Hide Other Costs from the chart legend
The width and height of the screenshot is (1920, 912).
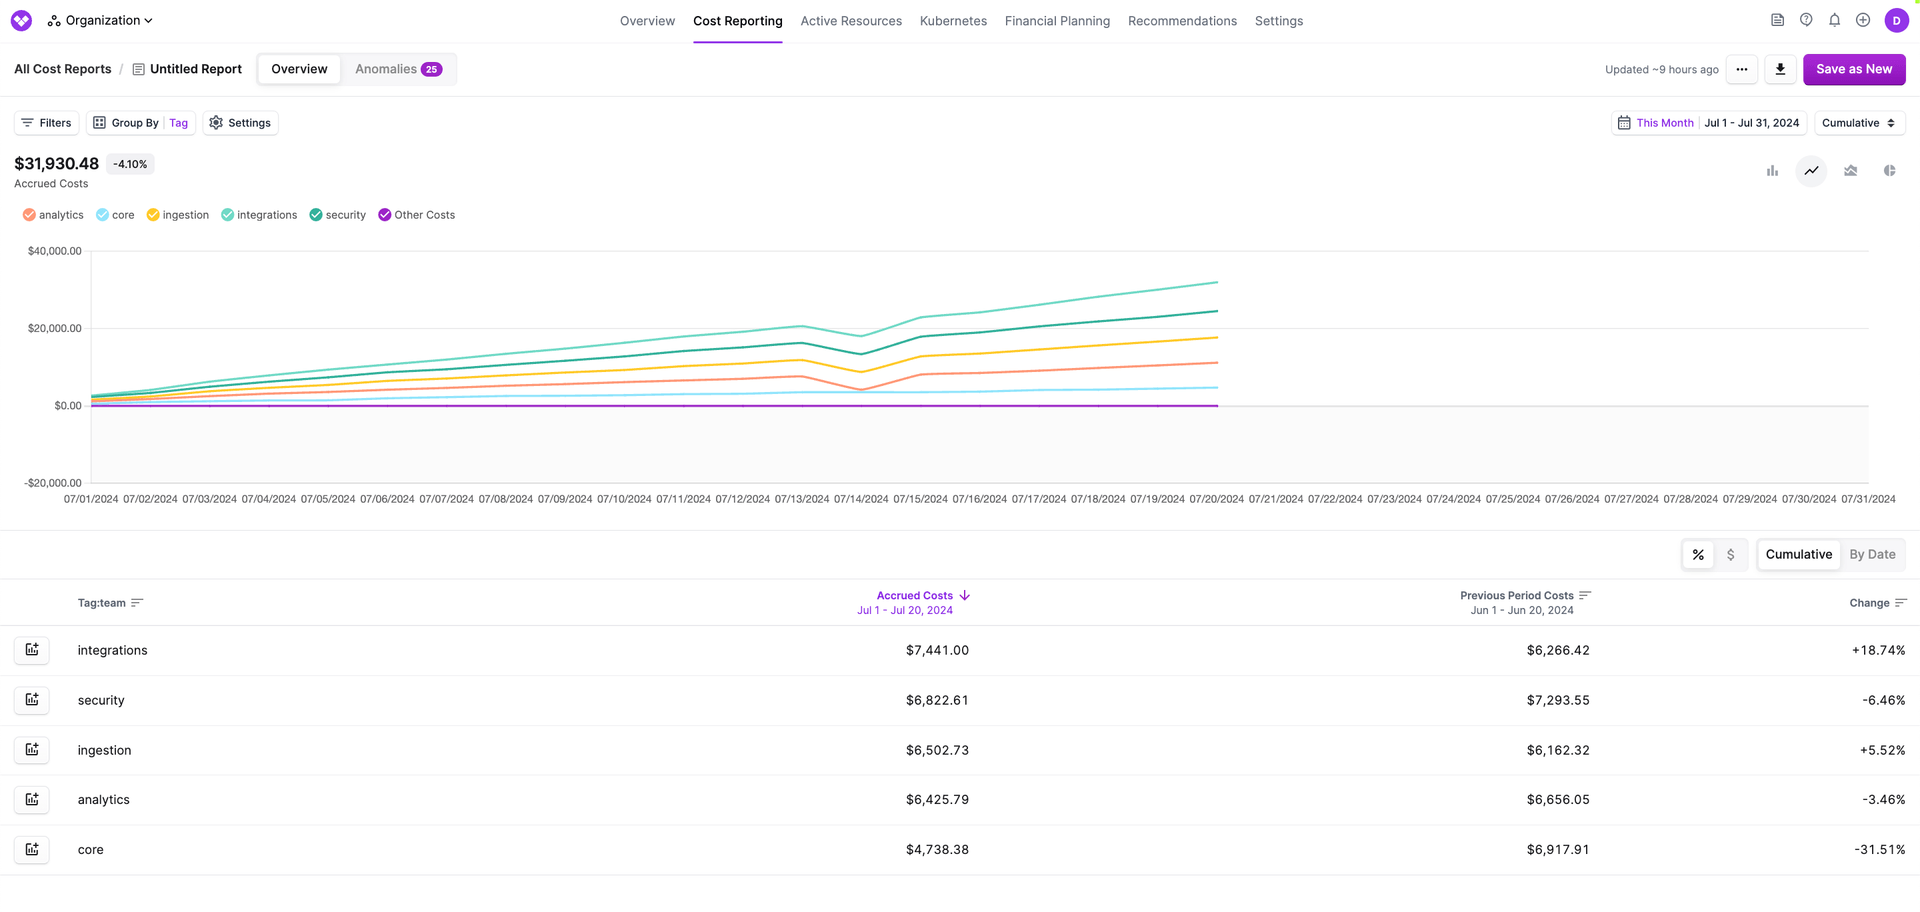416,214
